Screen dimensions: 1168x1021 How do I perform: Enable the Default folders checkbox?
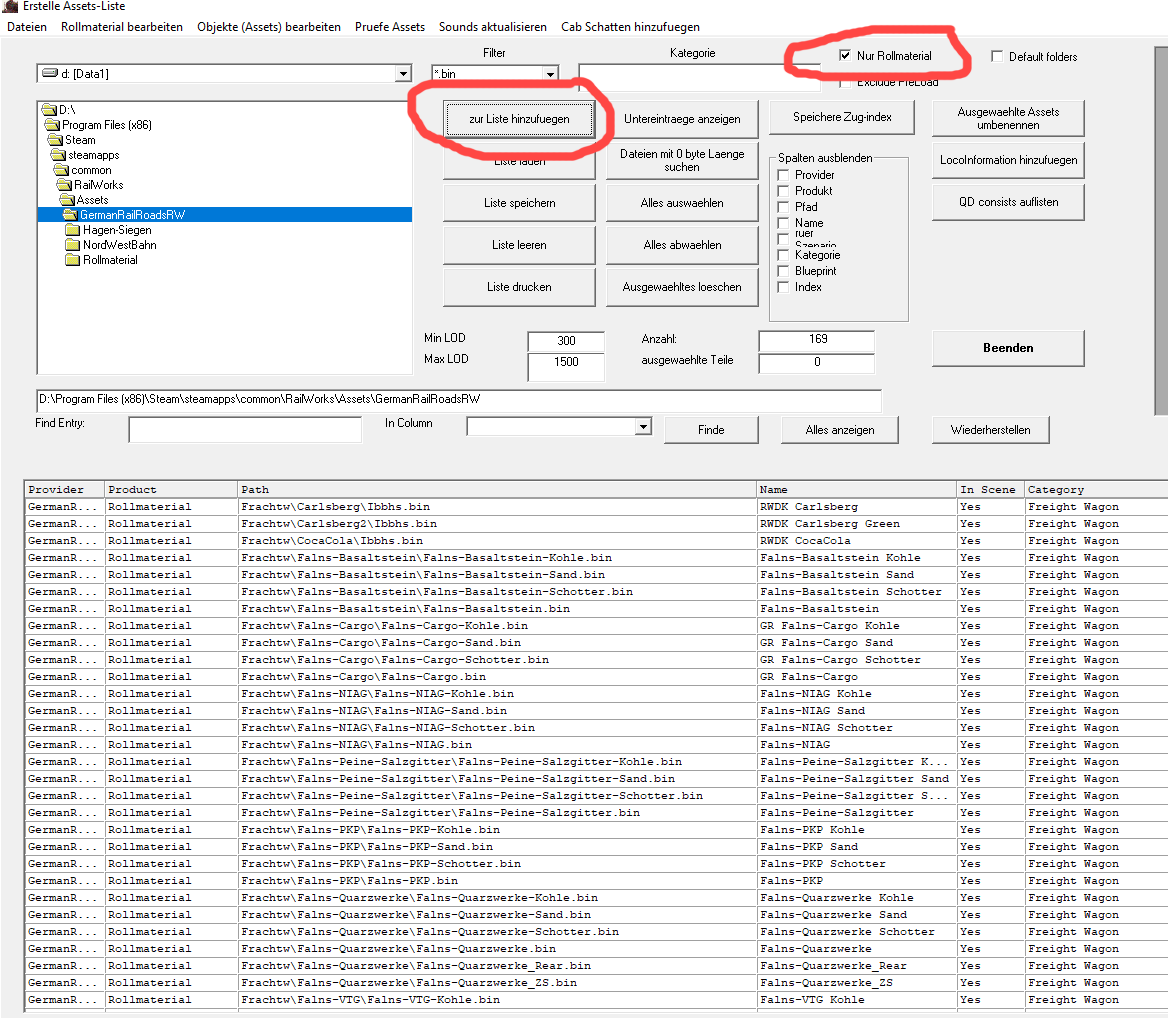point(997,57)
